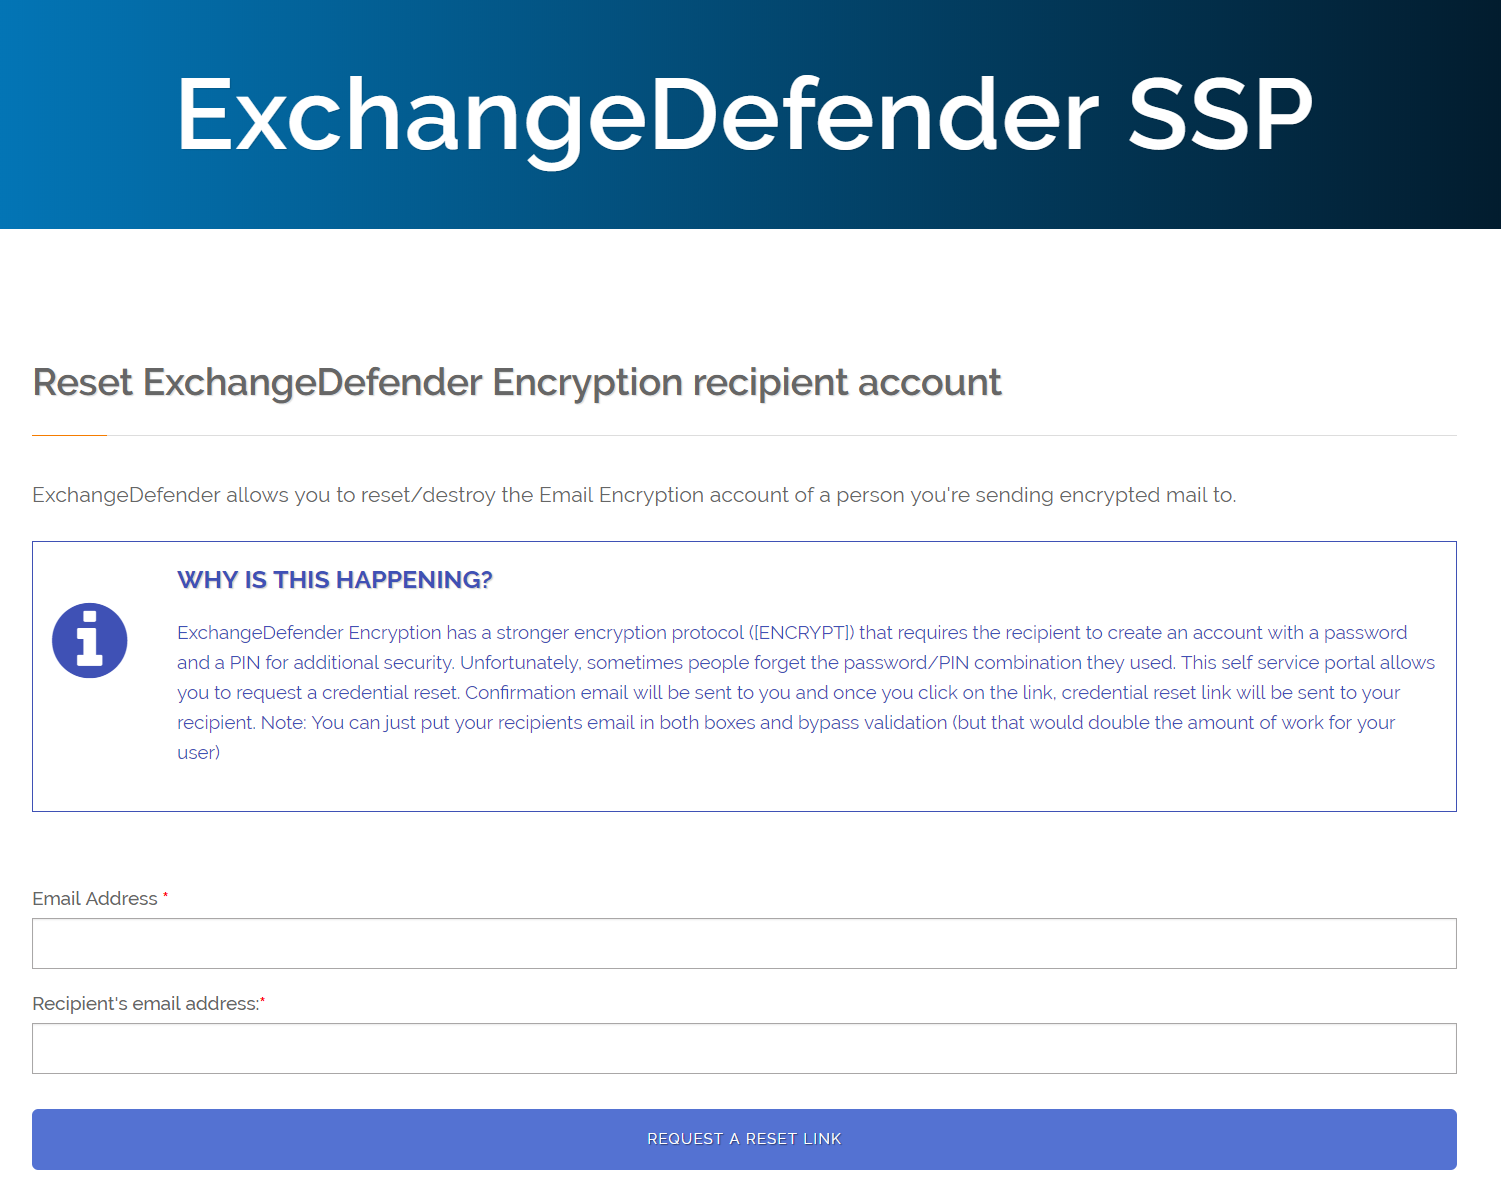Click the phrase Confirmation email in info box
Viewport: 1501px width, 1203px height.
tap(546, 693)
